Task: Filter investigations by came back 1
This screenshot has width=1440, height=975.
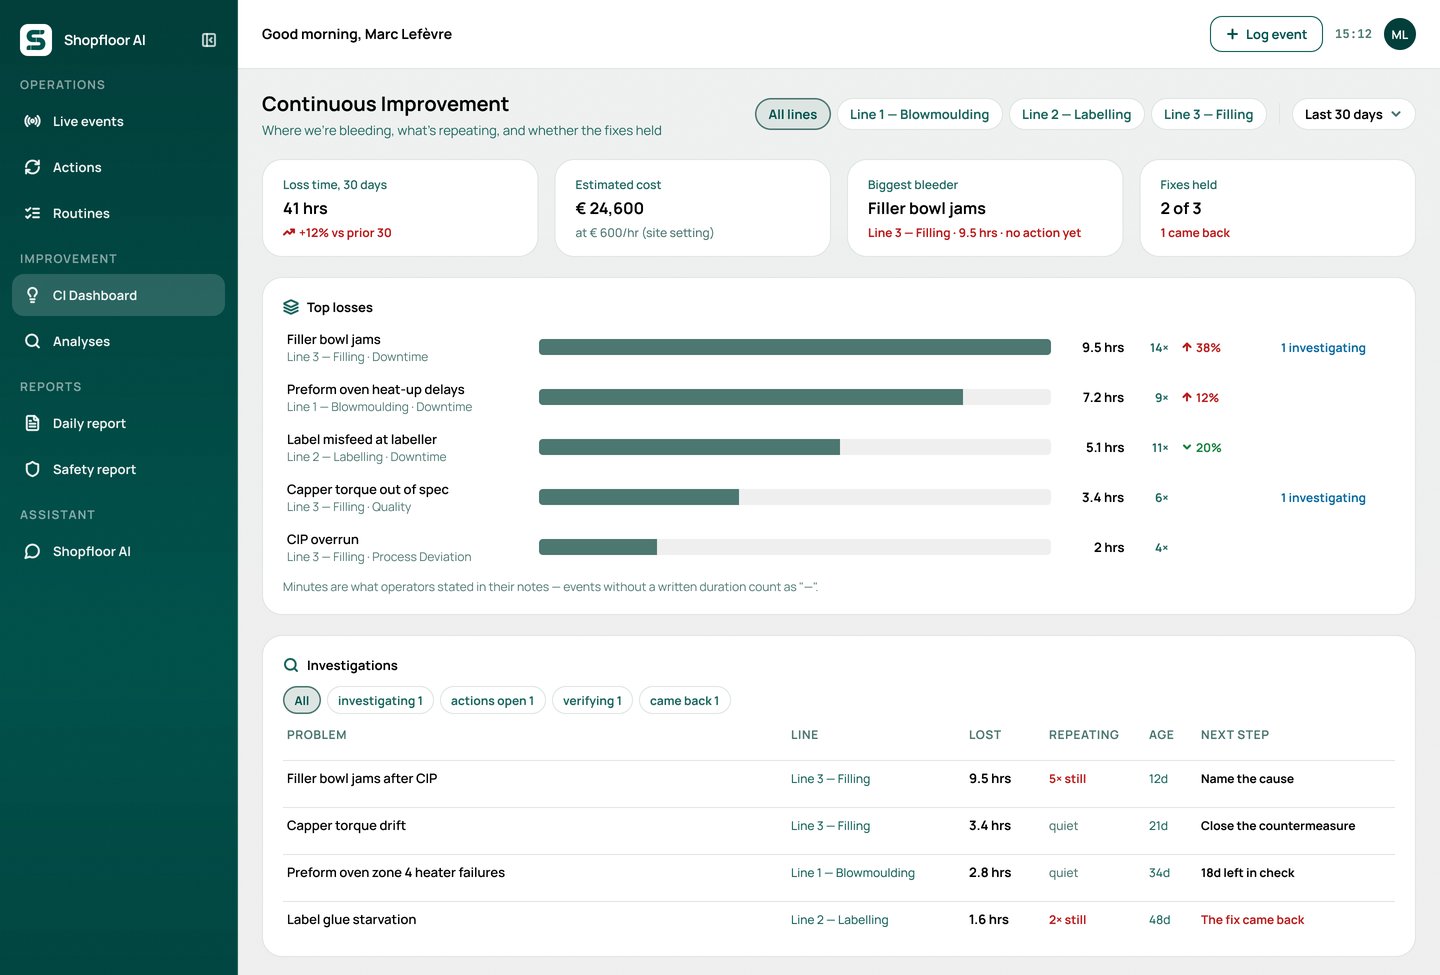Action: [684, 700]
